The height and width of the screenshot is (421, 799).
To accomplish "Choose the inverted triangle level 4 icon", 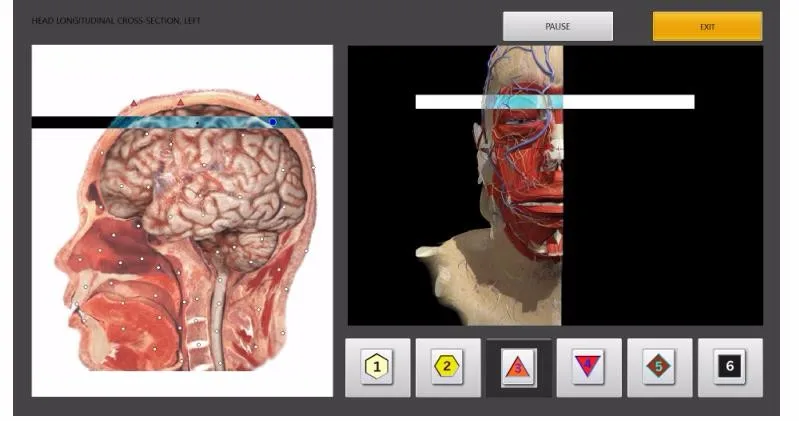I will pyautogui.click(x=589, y=367).
